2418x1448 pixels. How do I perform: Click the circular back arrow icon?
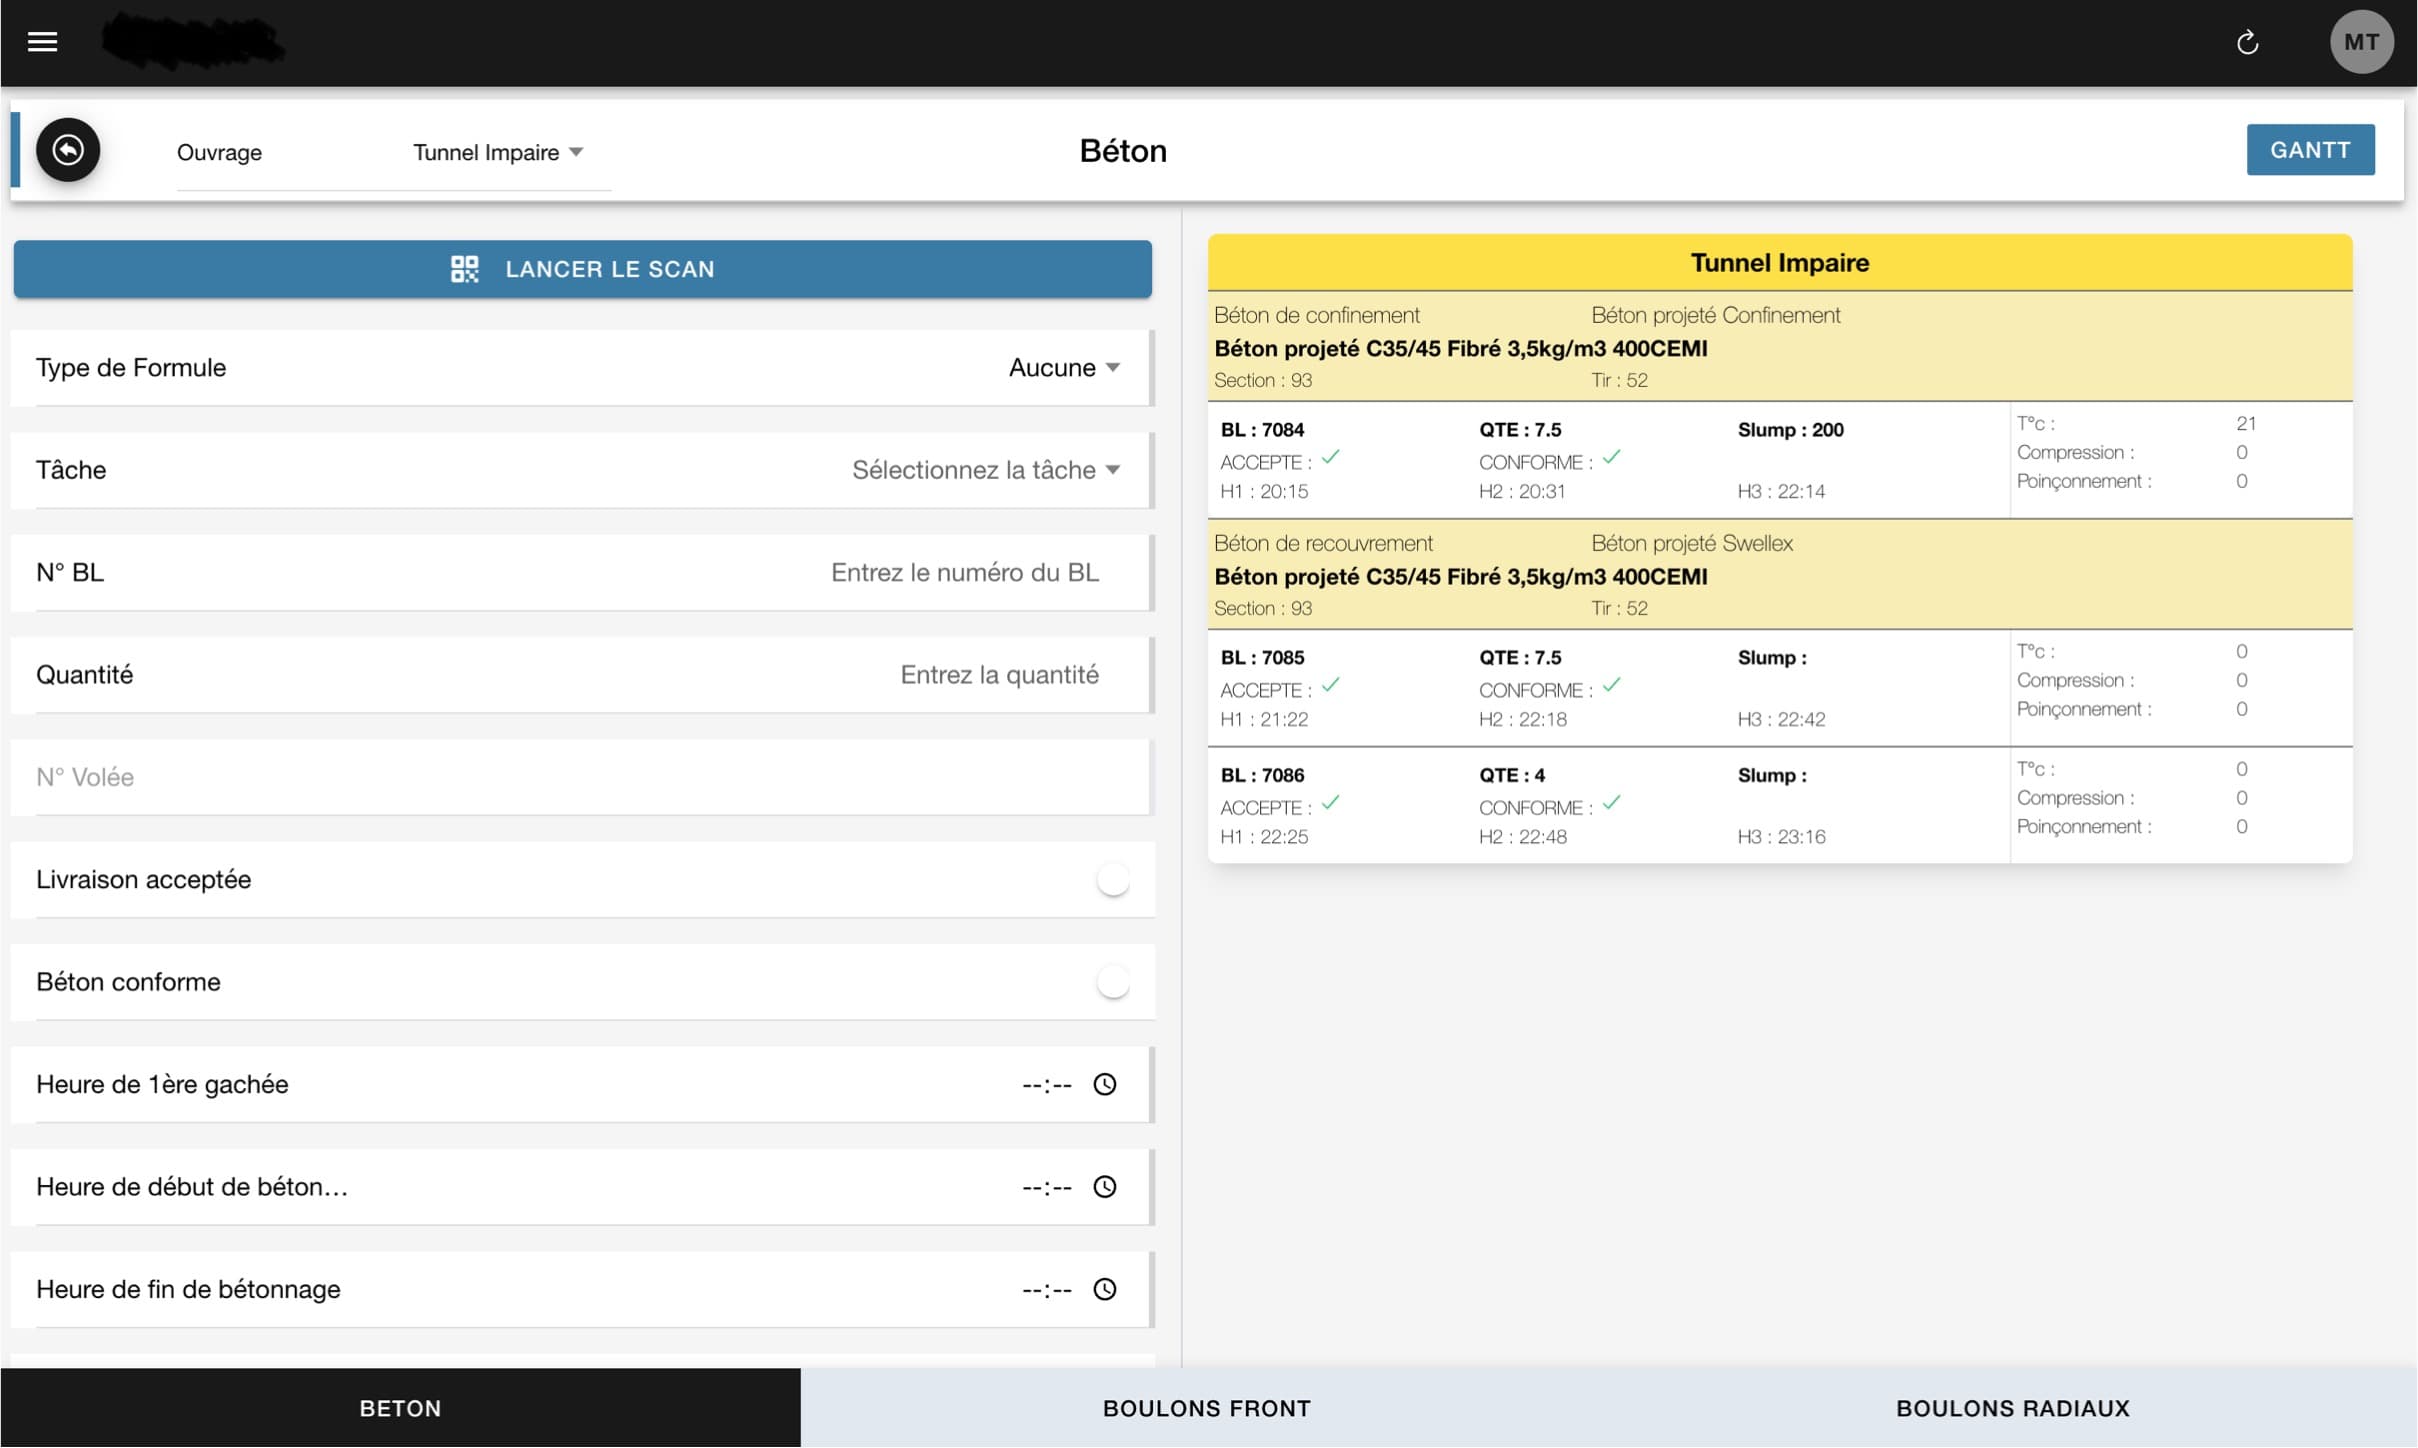coord(68,150)
